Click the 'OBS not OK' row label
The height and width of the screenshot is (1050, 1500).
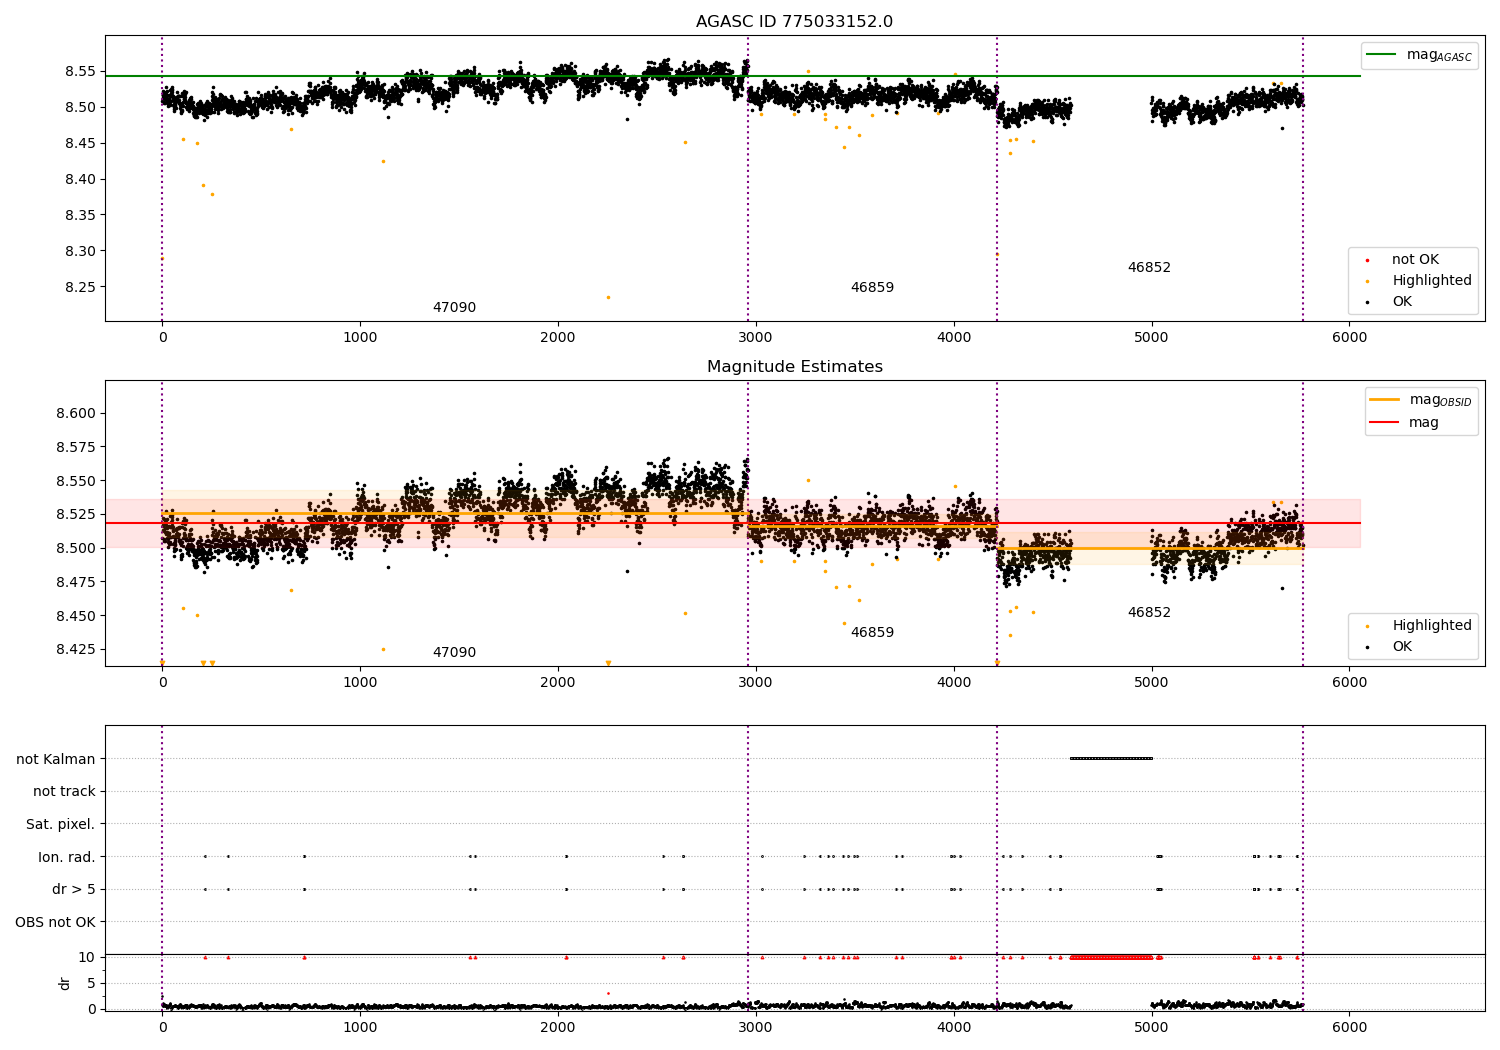(x=56, y=923)
